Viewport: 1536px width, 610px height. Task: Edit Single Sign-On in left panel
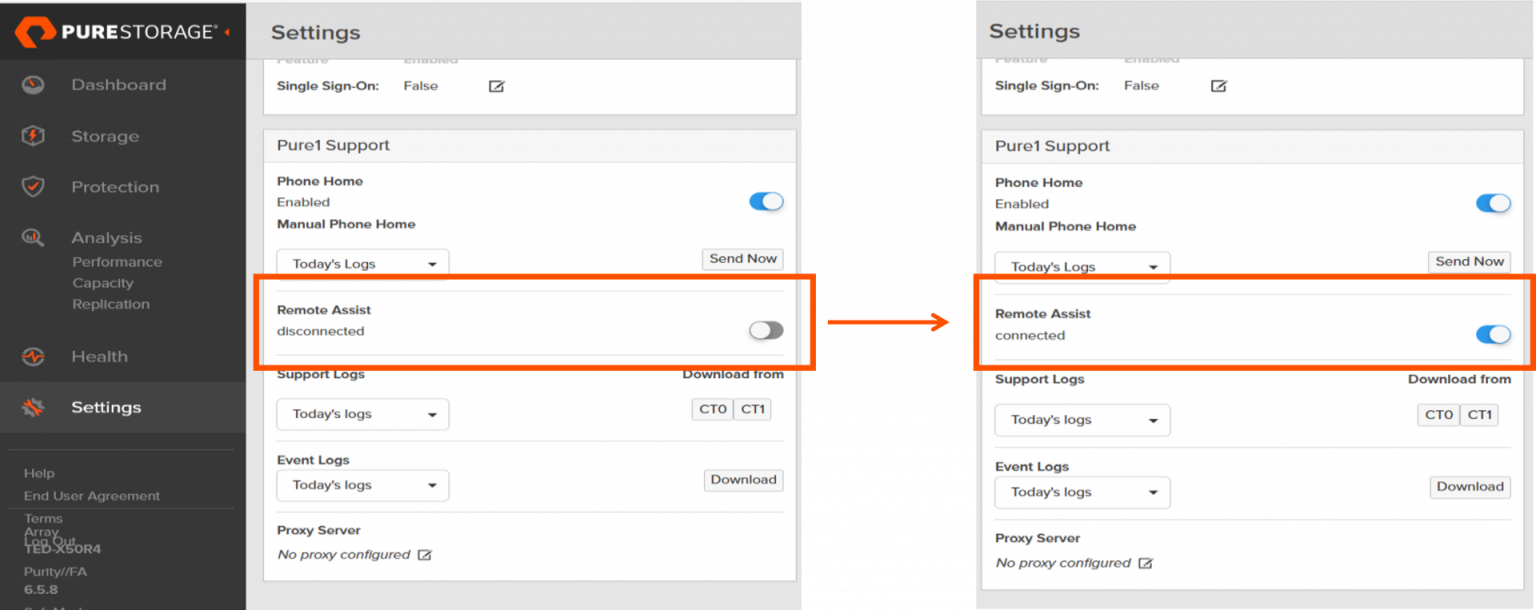click(x=496, y=86)
